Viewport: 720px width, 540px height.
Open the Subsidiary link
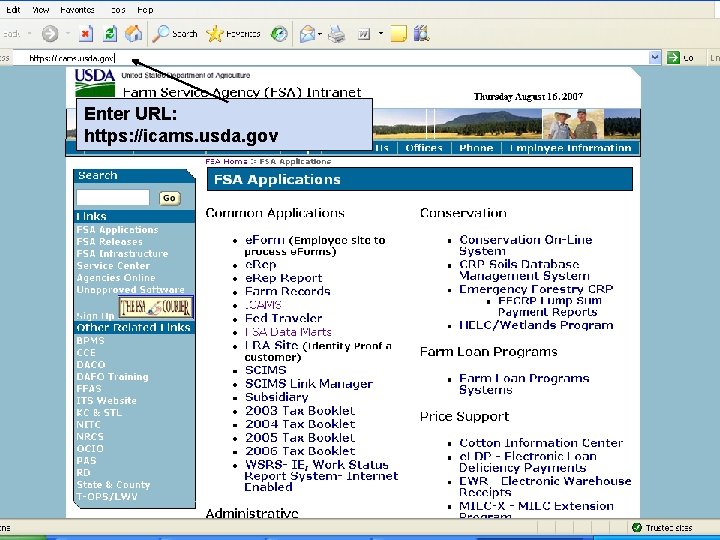click(276, 397)
